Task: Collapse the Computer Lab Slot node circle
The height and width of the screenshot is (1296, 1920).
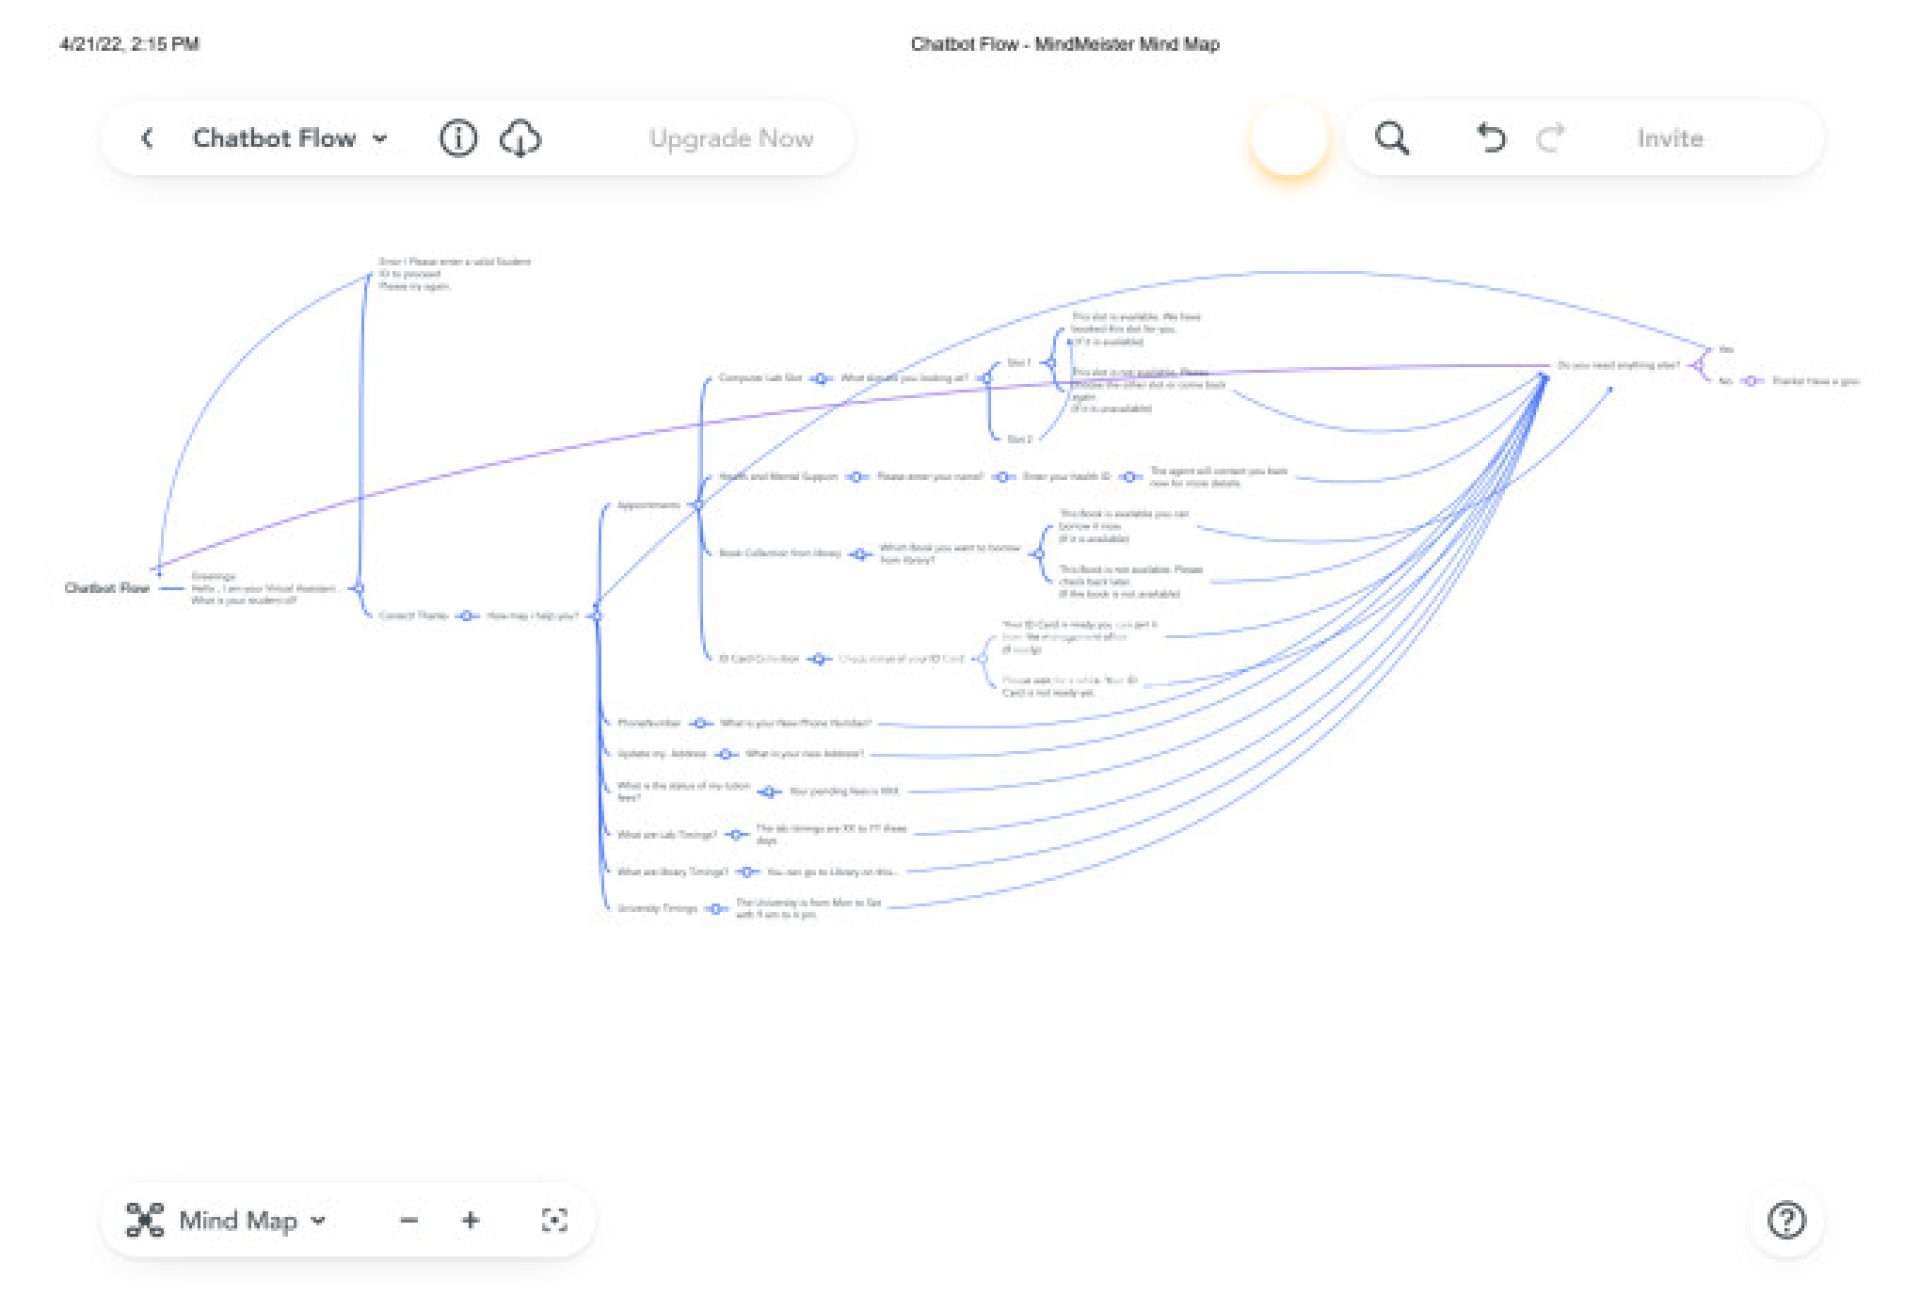Action: click(x=820, y=378)
